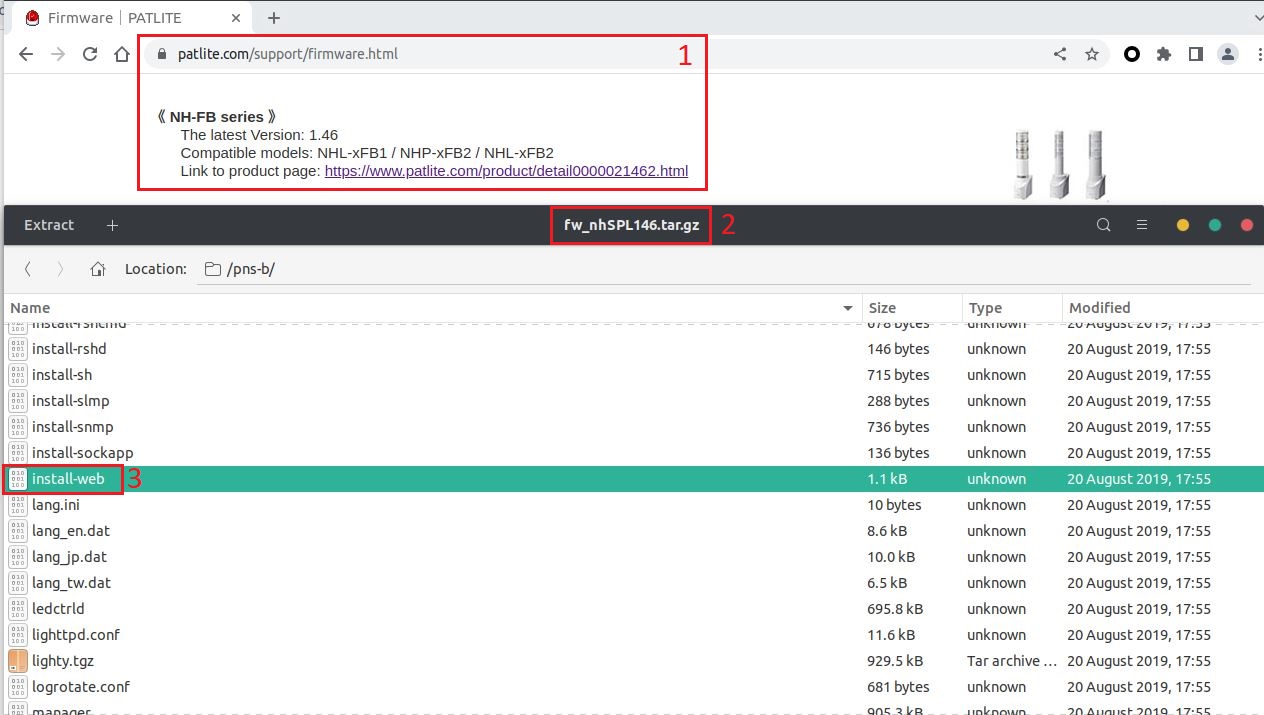Go to browser home page icon
Viewport: 1264px width, 715px height.
122,55
